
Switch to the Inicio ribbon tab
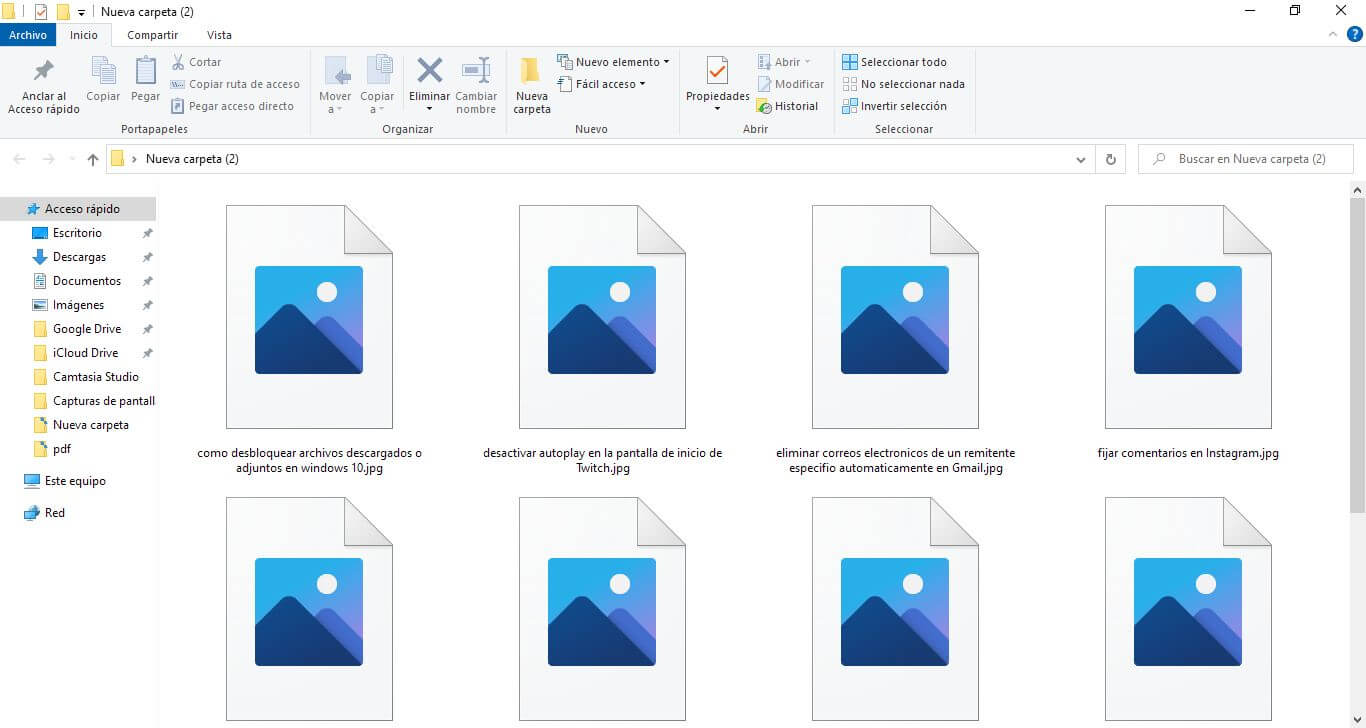(x=84, y=35)
